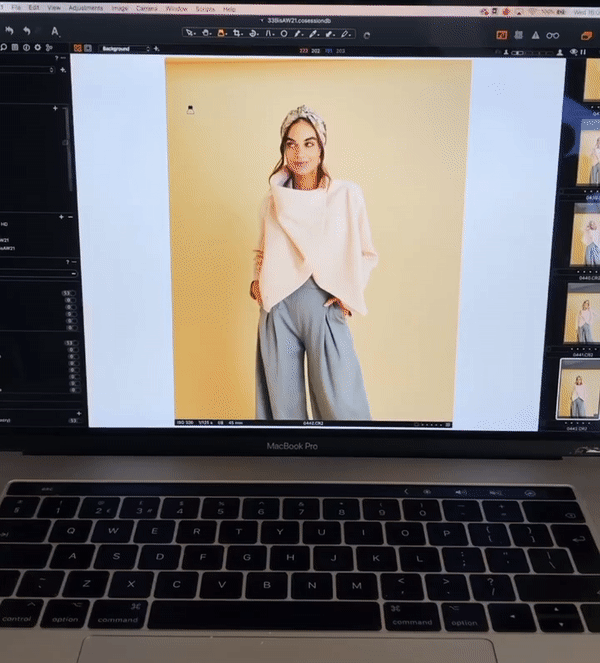Open the info circle tool tab

(26, 47)
